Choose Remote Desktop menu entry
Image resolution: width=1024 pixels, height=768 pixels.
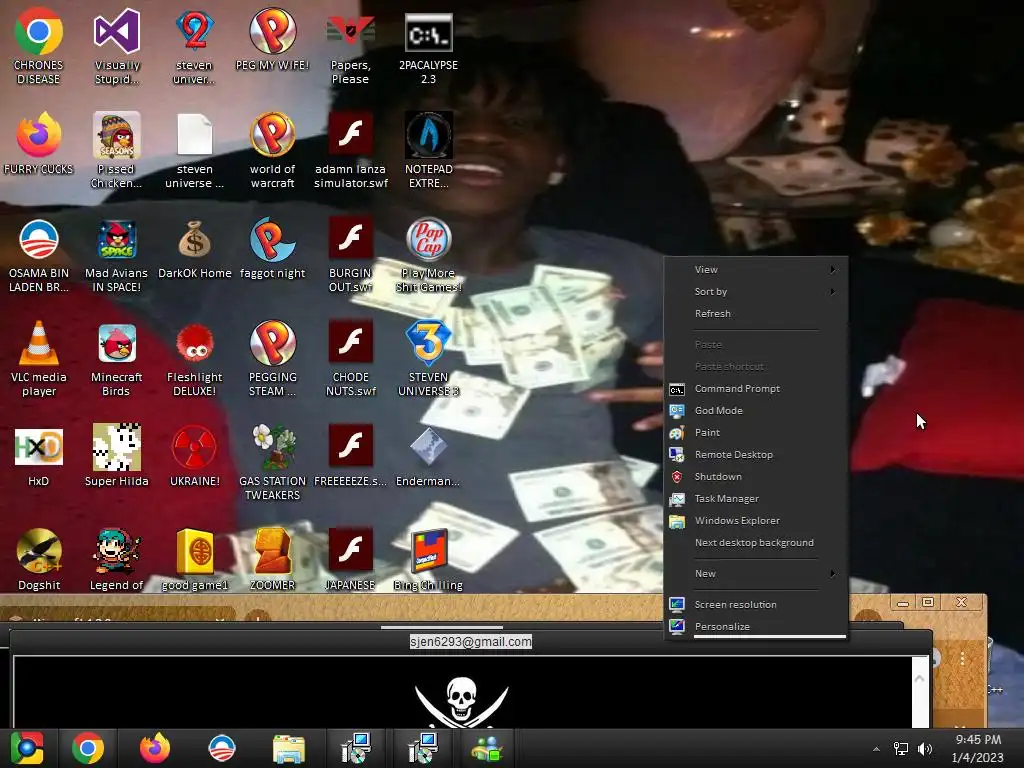pyautogui.click(x=756, y=455)
